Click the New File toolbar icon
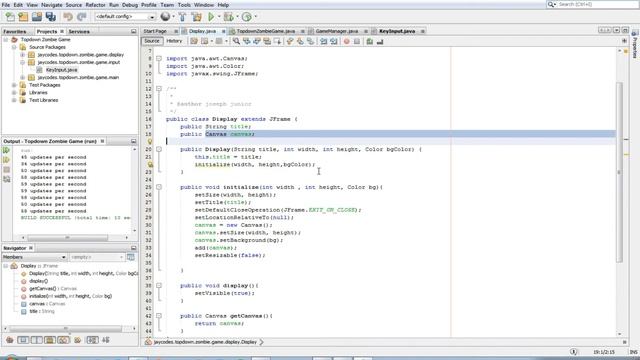 point(10,17)
